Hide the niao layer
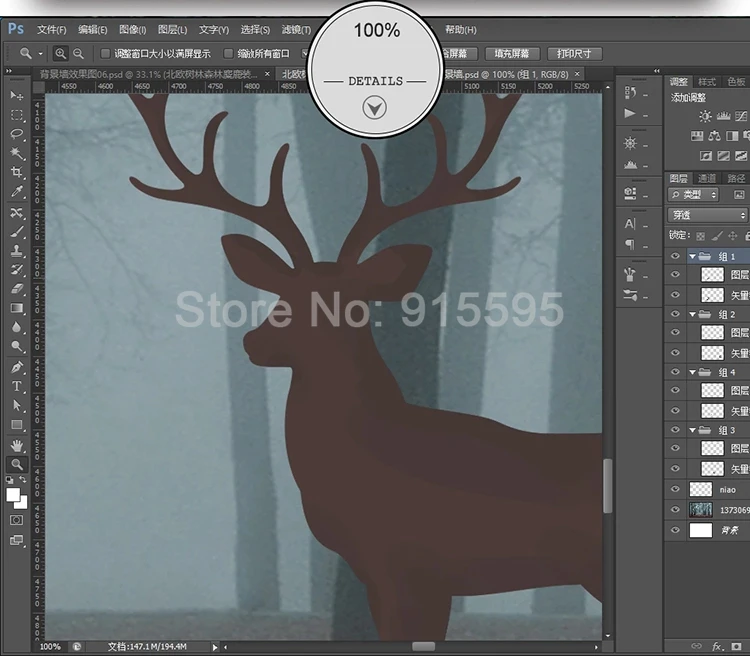This screenshot has height=666, width=750. (675, 489)
